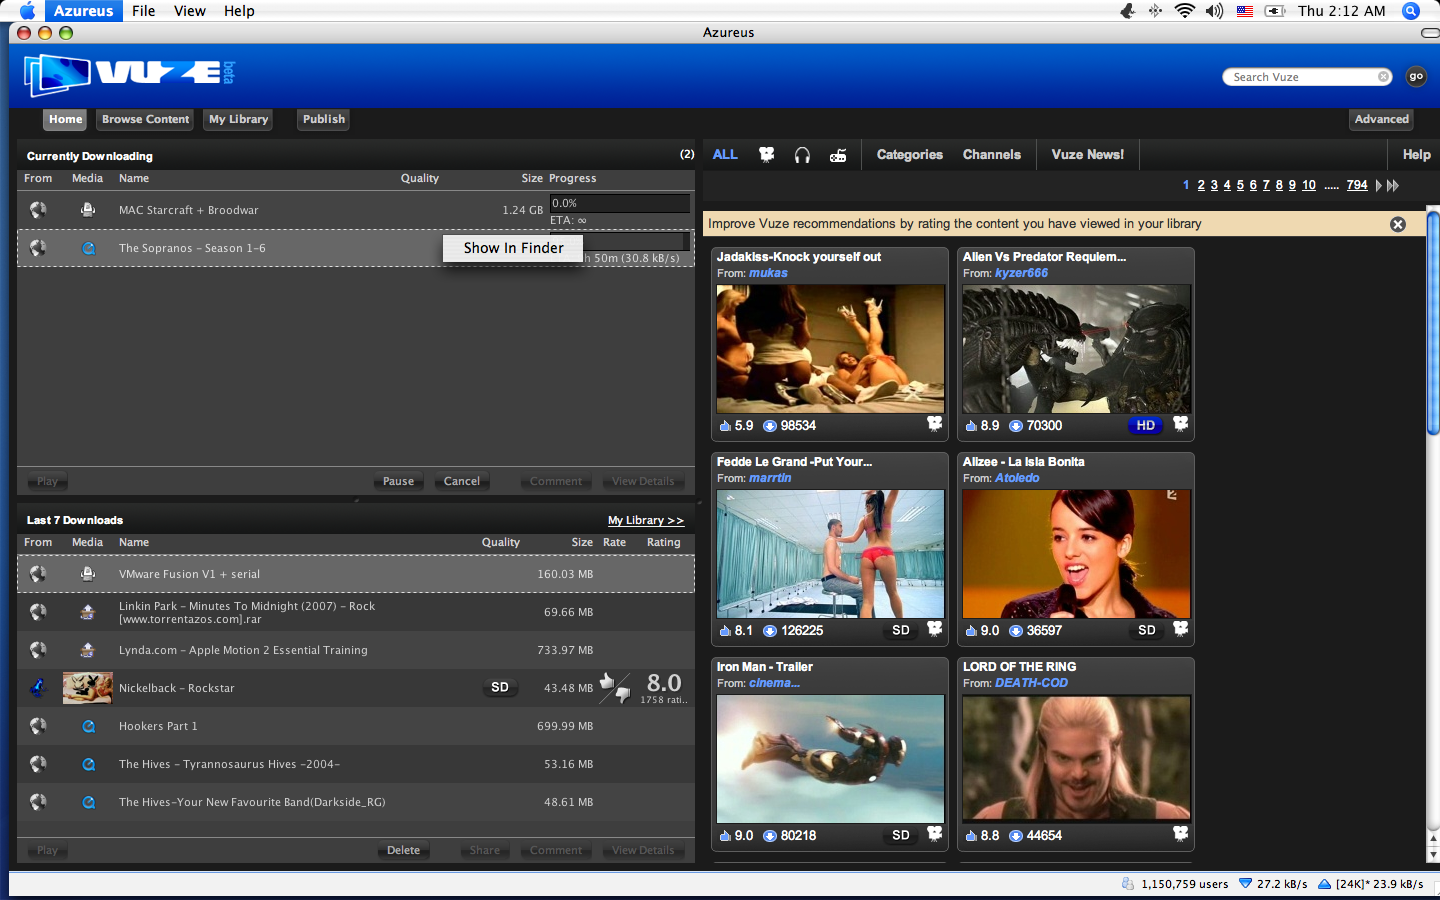
Task: Click the rating thumb on Jadakiss card
Action: pos(725,426)
